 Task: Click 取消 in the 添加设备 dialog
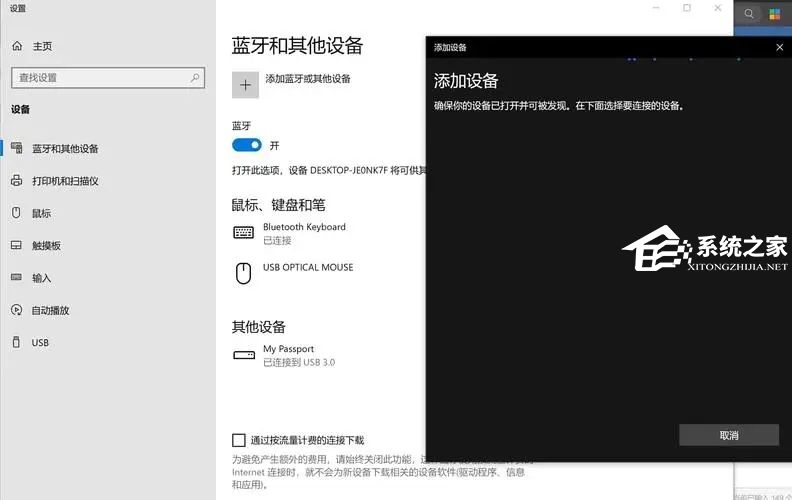point(729,435)
